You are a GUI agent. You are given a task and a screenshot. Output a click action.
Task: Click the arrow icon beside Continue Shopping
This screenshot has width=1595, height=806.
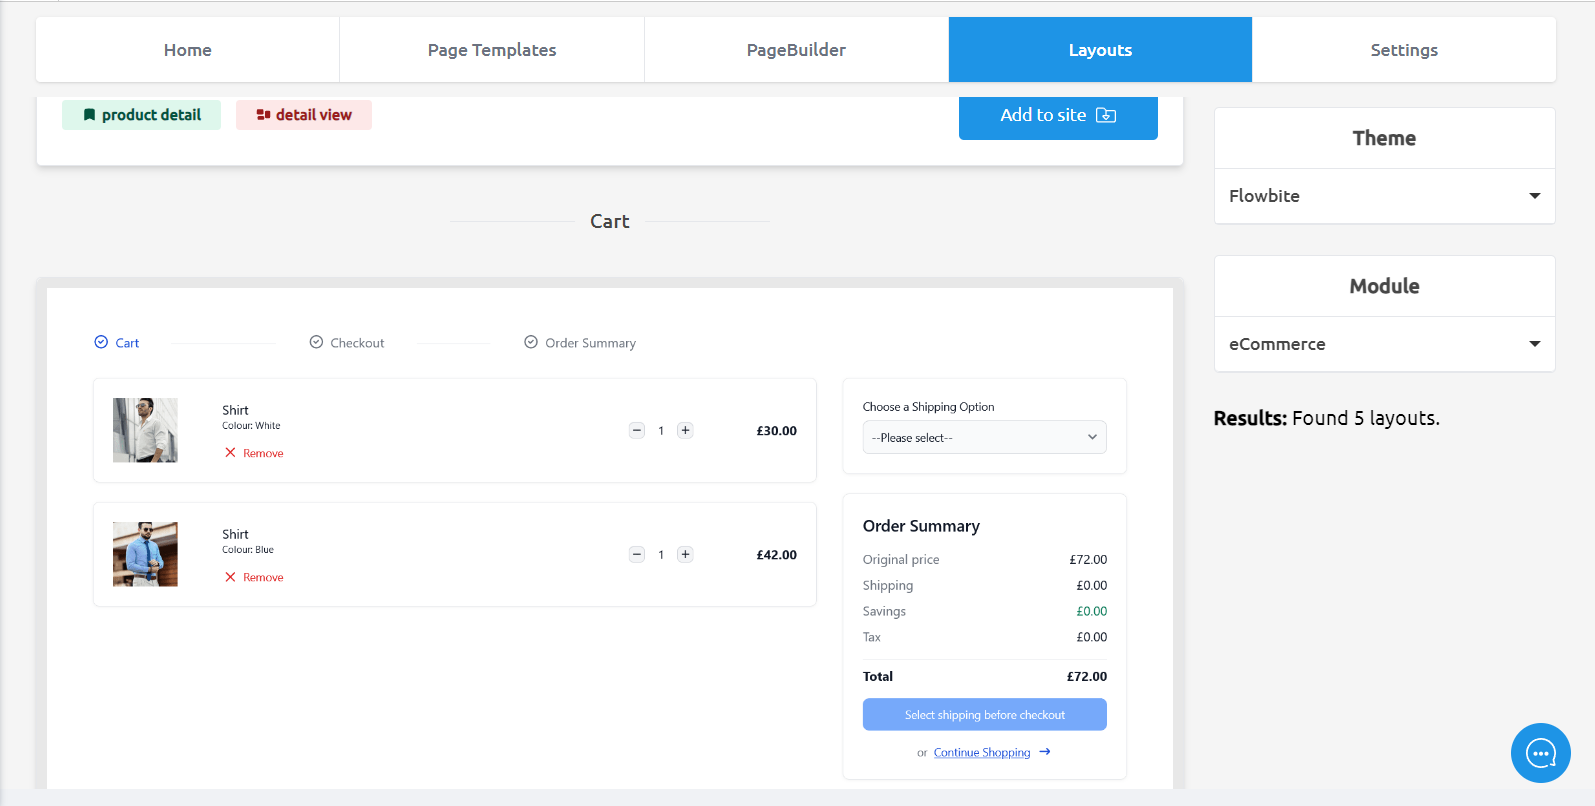pyautogui.click(x=1045, y=752)
